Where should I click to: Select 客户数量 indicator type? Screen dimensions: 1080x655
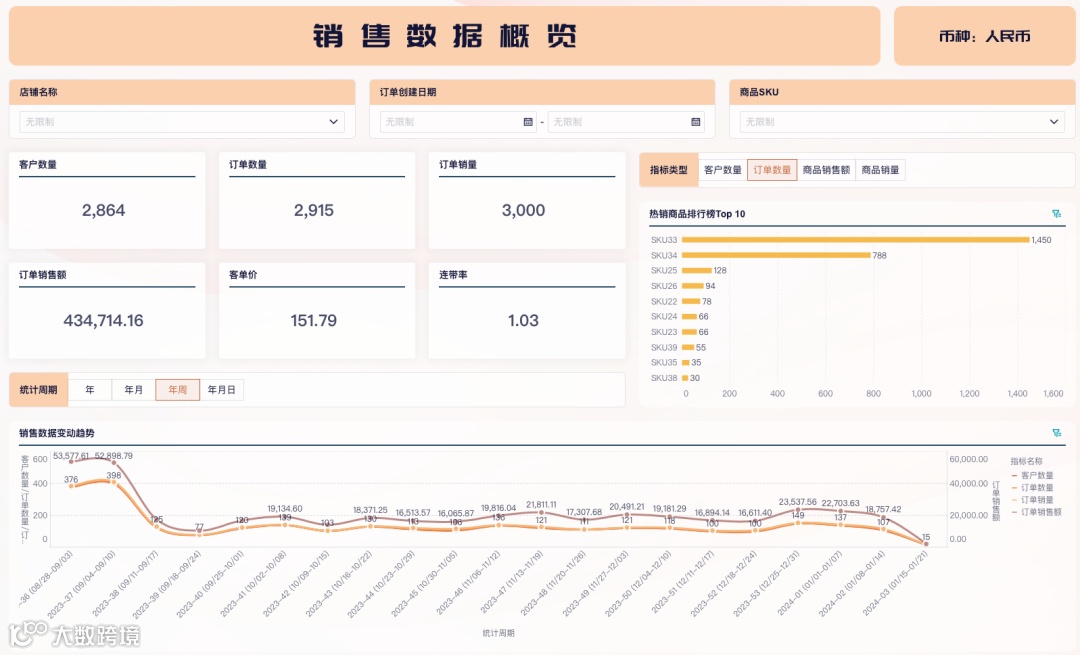coord(723,170)
